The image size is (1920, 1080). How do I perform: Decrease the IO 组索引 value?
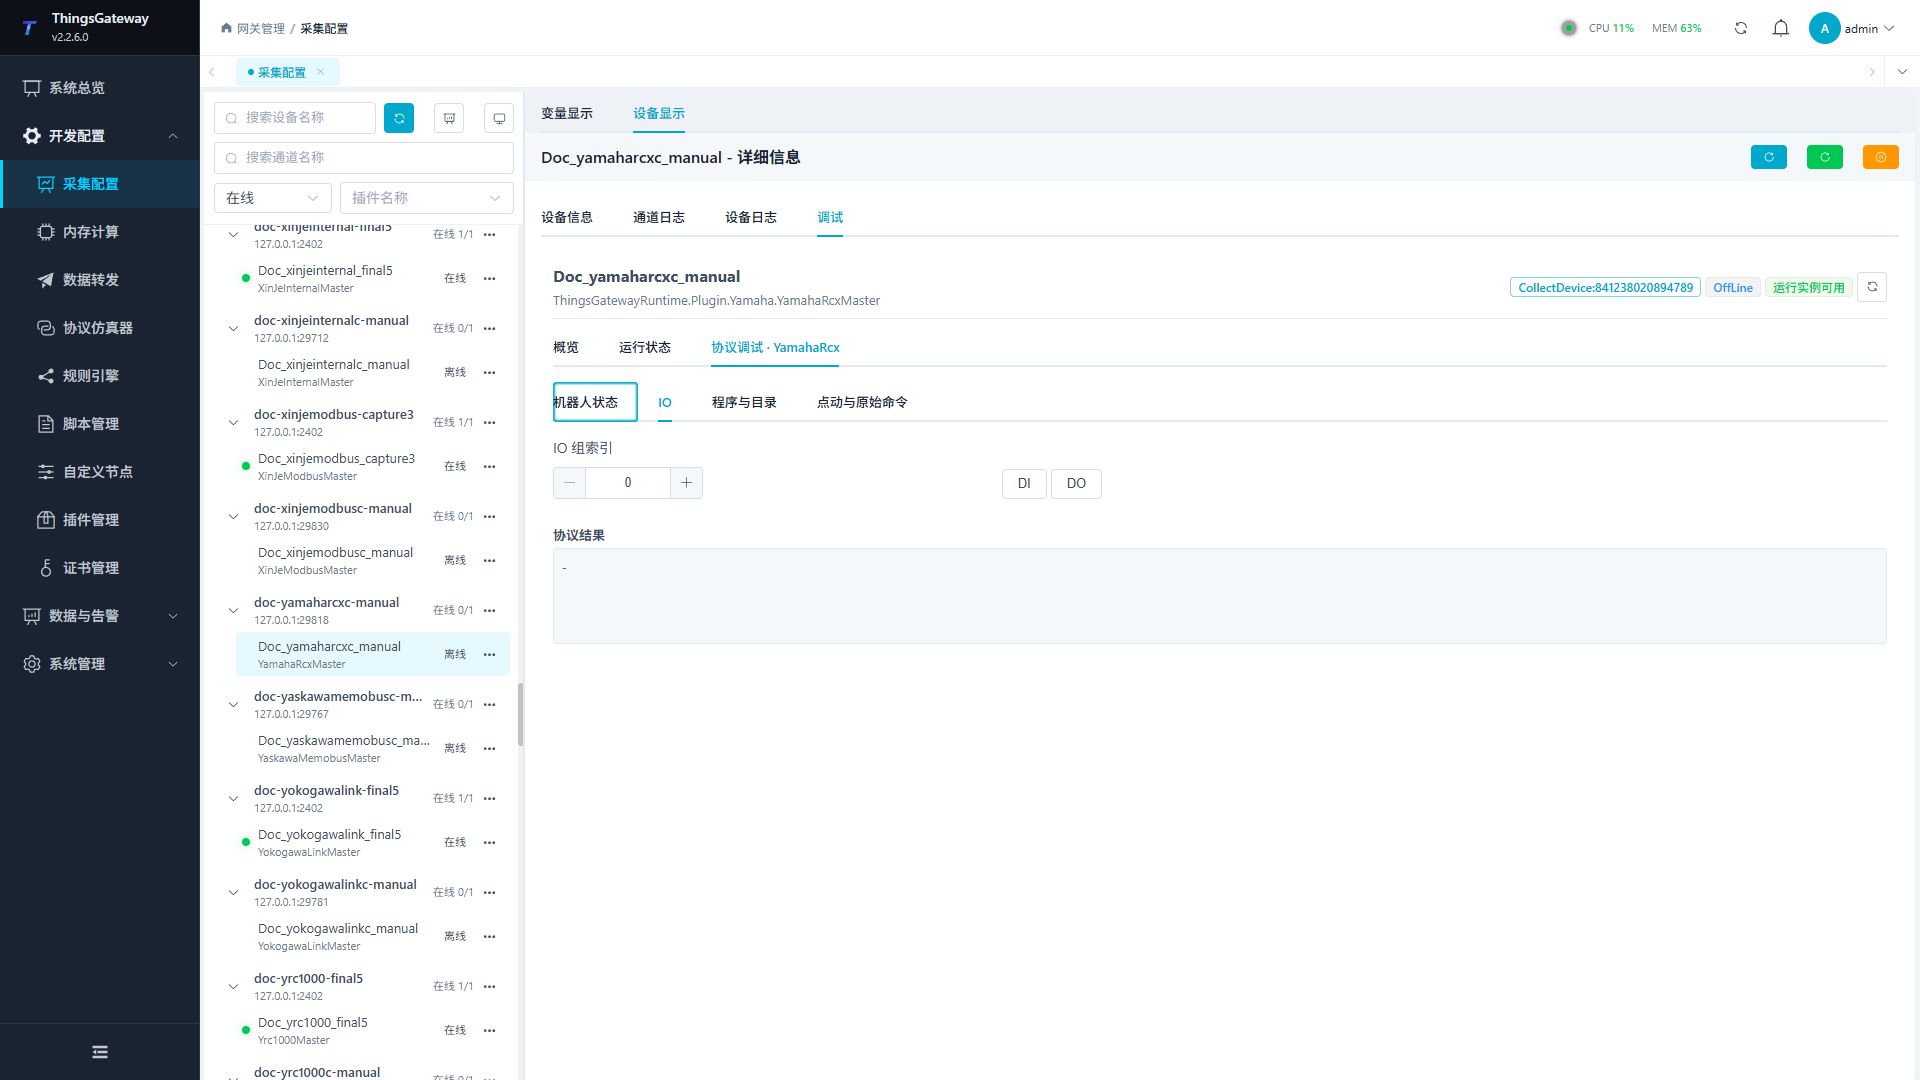point(569,483)
